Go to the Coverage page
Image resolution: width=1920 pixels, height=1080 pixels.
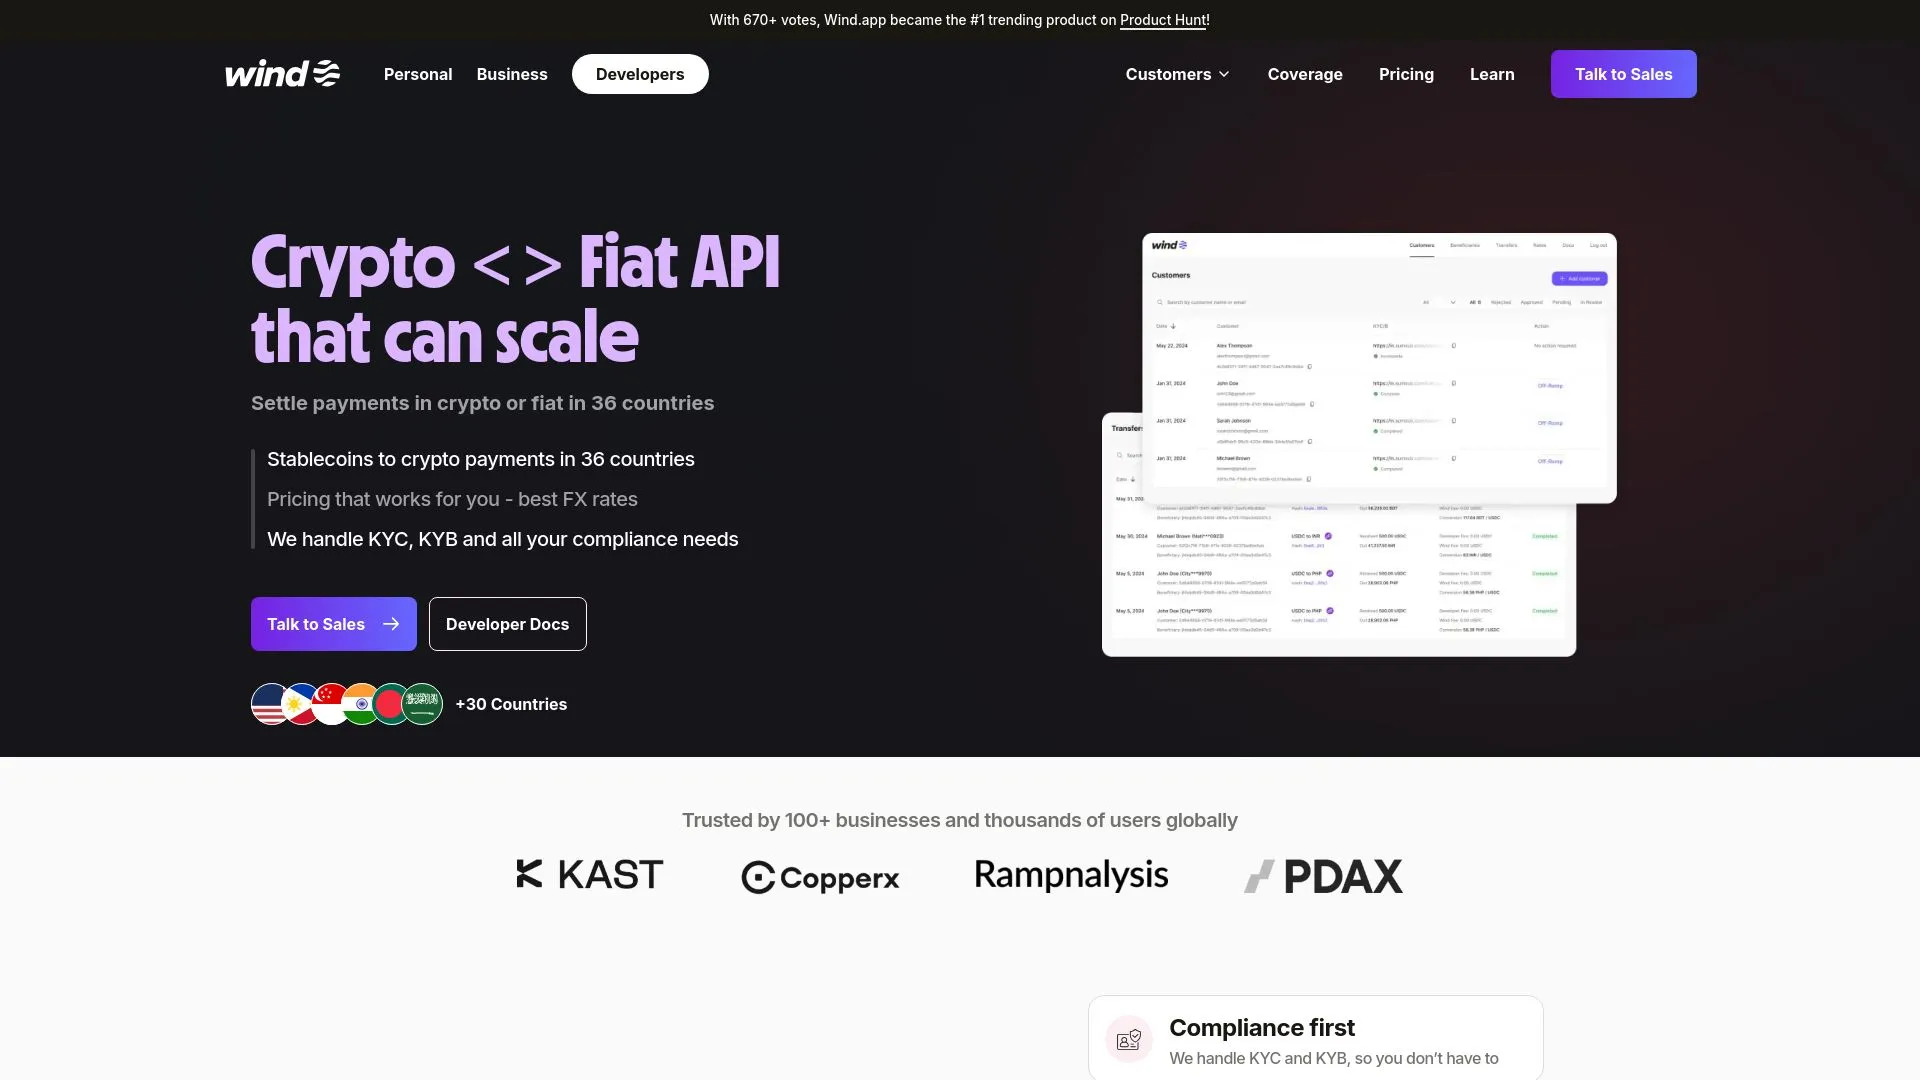point(1305,74)
